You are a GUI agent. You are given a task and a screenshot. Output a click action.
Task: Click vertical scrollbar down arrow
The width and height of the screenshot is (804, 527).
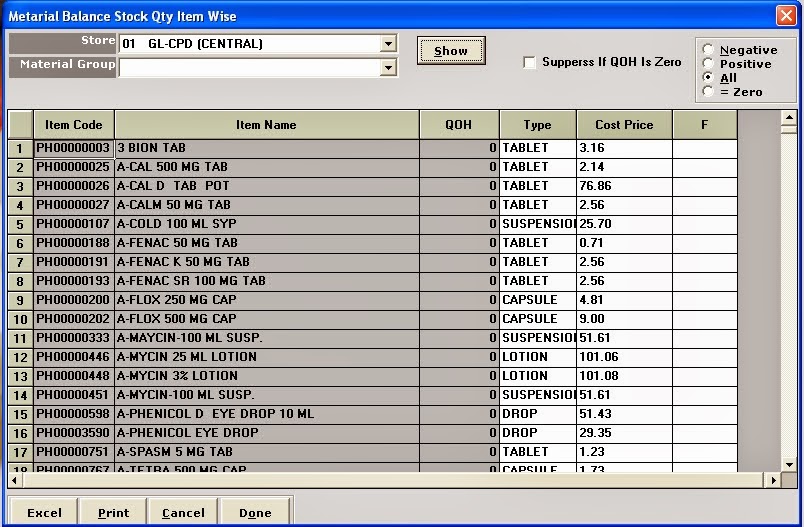pyautogui.click(x=789, y=464)
